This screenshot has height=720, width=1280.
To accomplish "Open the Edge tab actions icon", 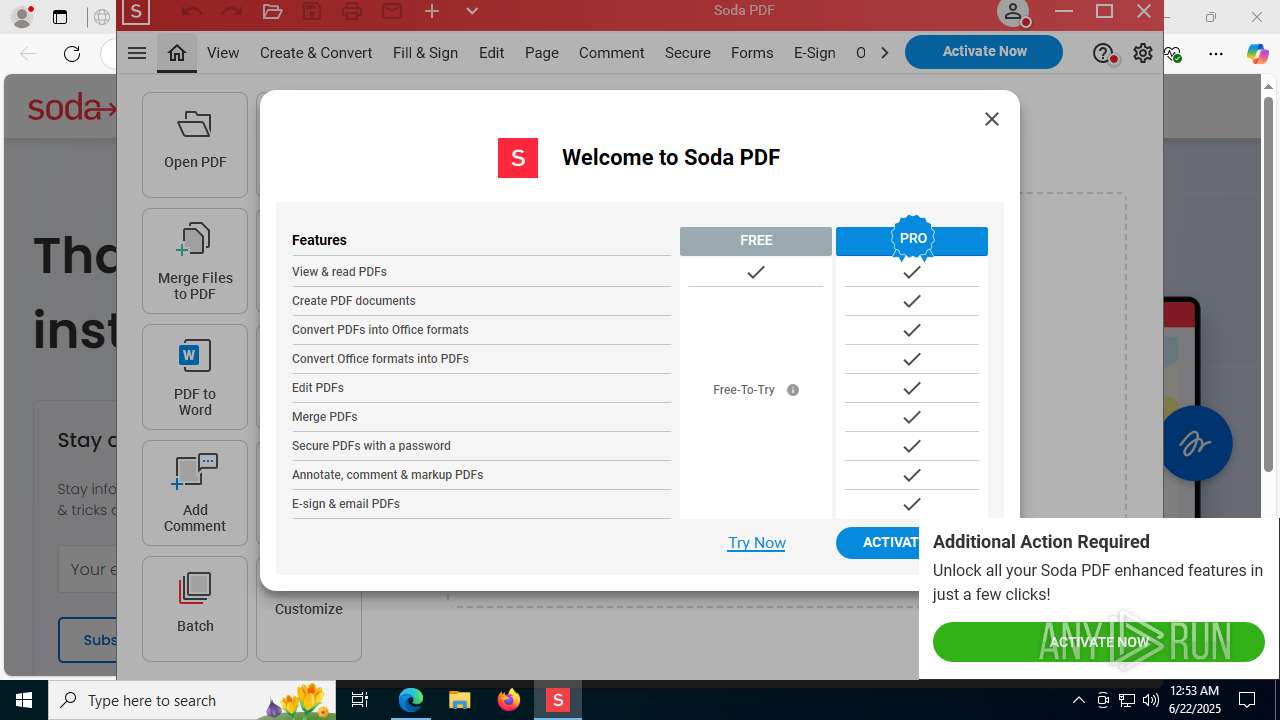I will pyautogui.click(x=60, y=17).
